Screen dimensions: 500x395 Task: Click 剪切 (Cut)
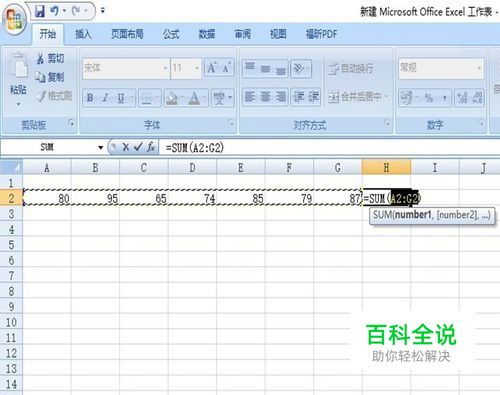click(x=51, y=58)
